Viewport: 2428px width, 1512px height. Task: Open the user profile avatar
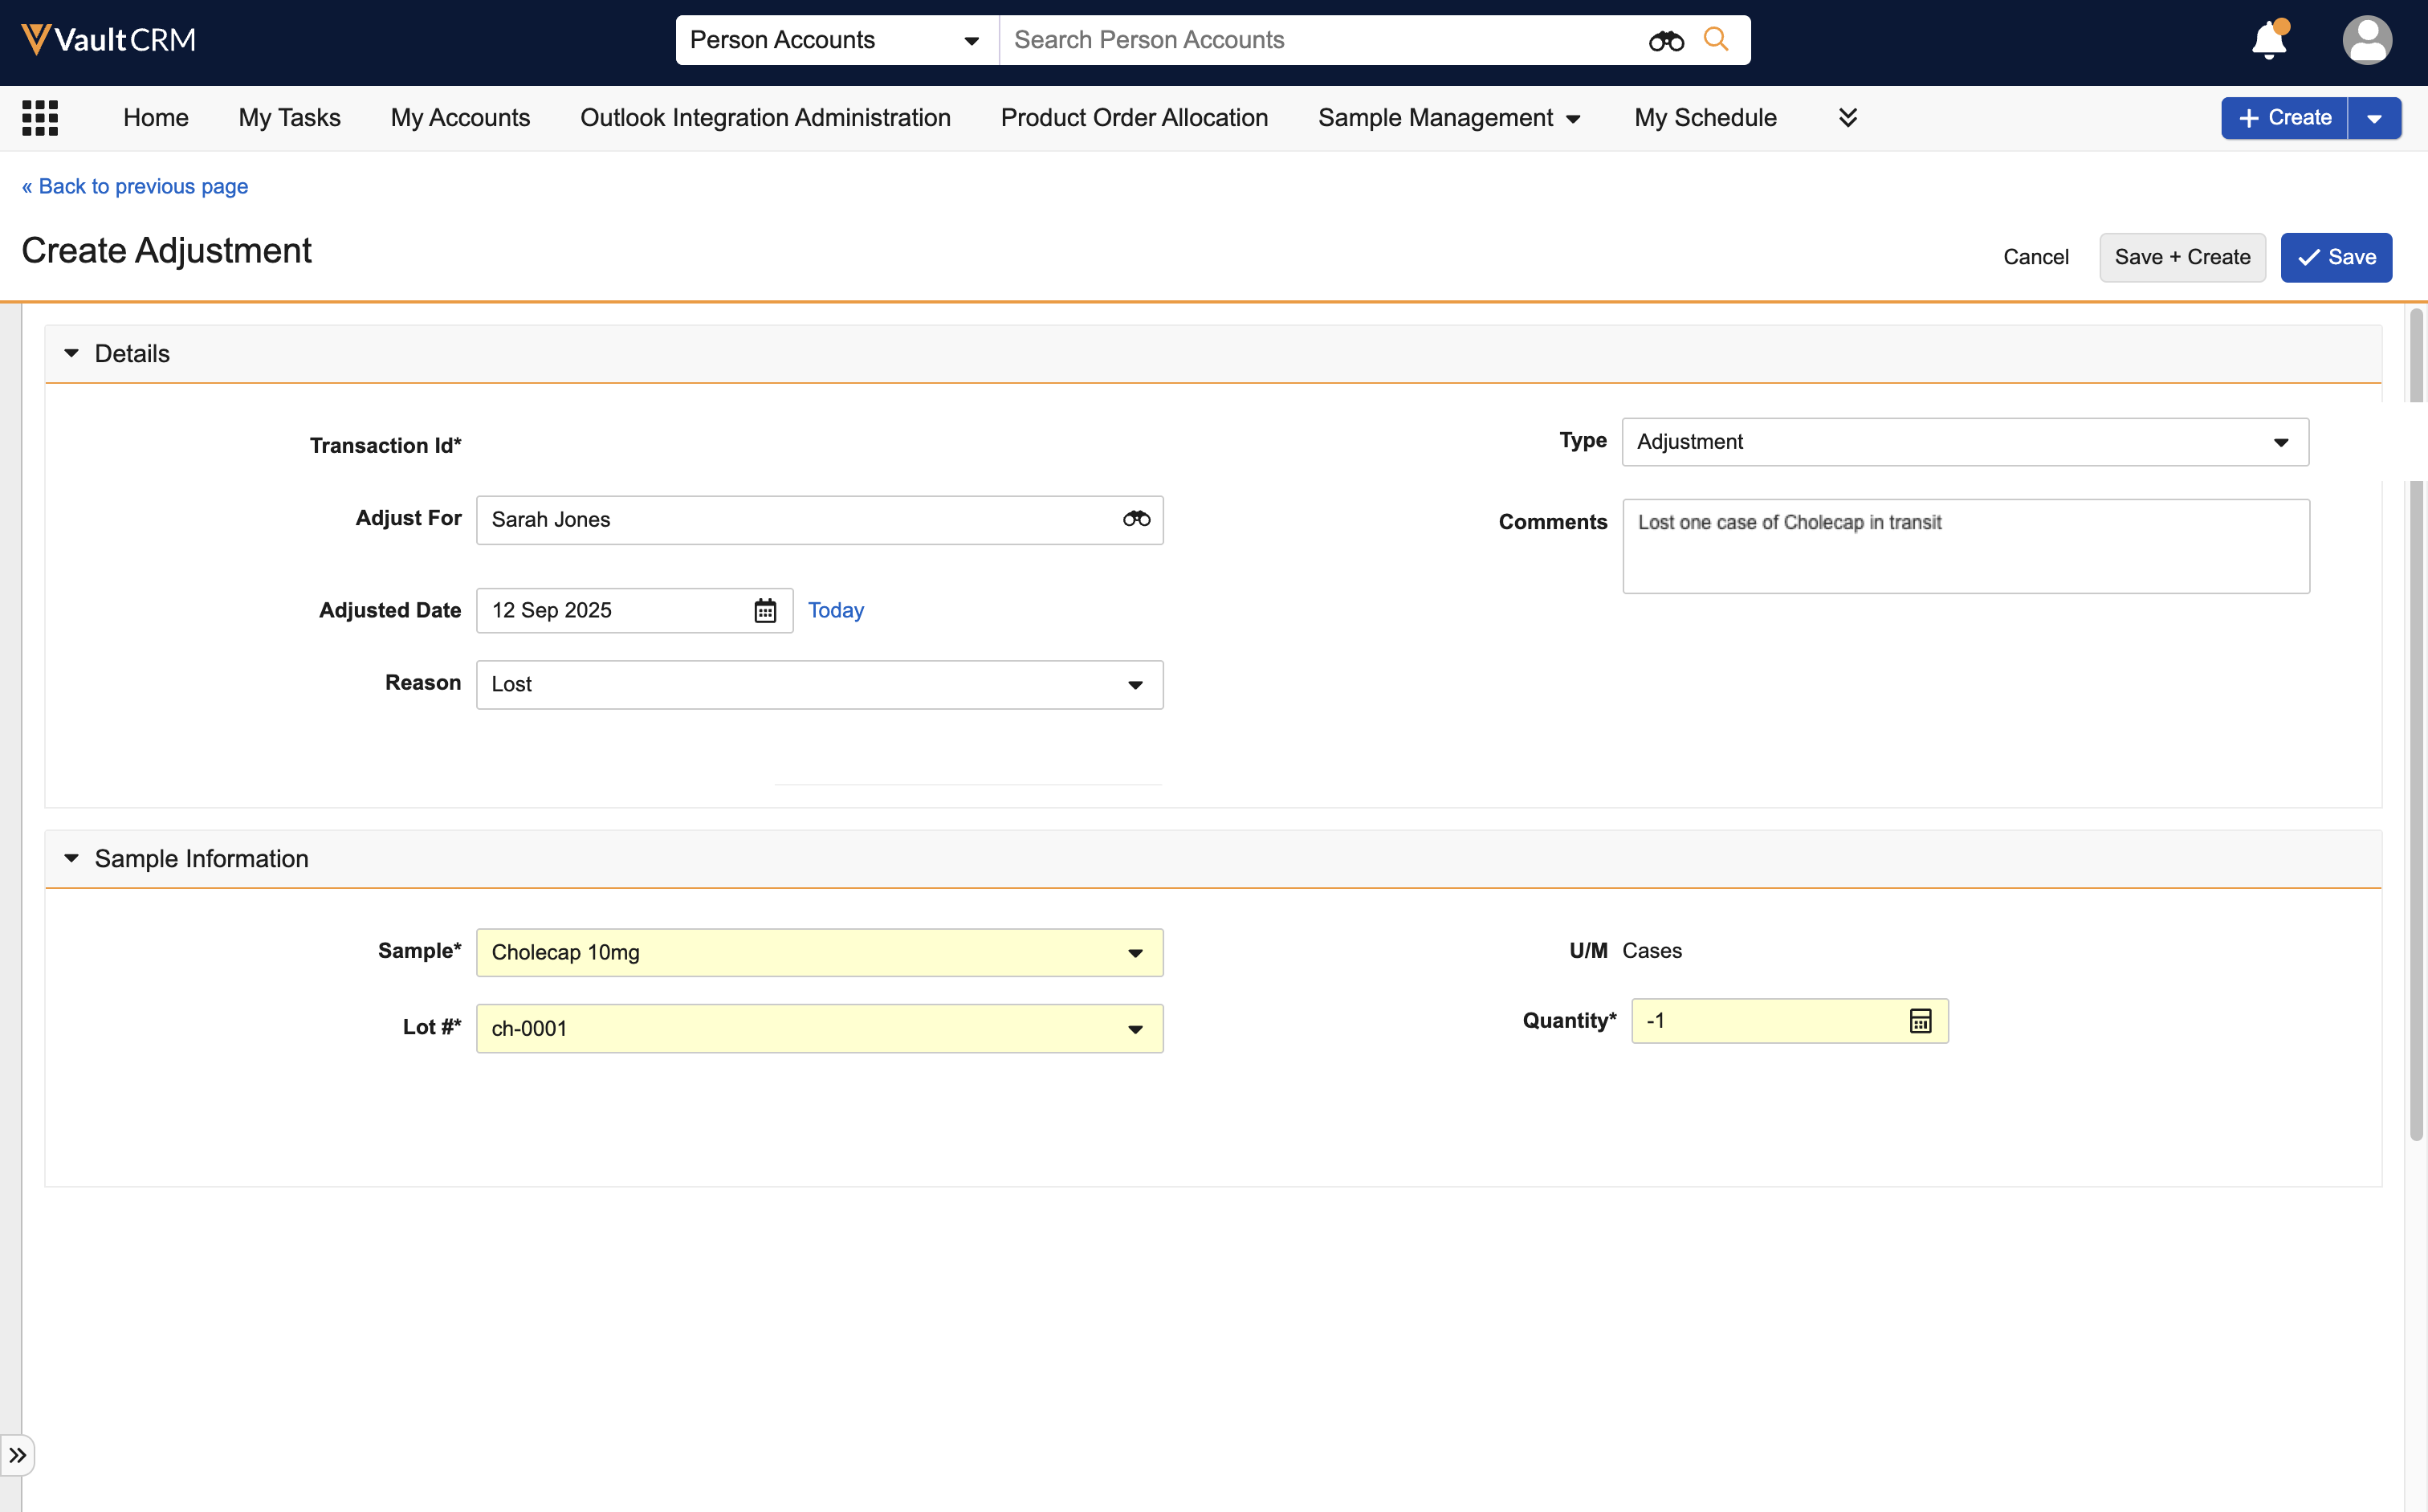(2366, 41)
